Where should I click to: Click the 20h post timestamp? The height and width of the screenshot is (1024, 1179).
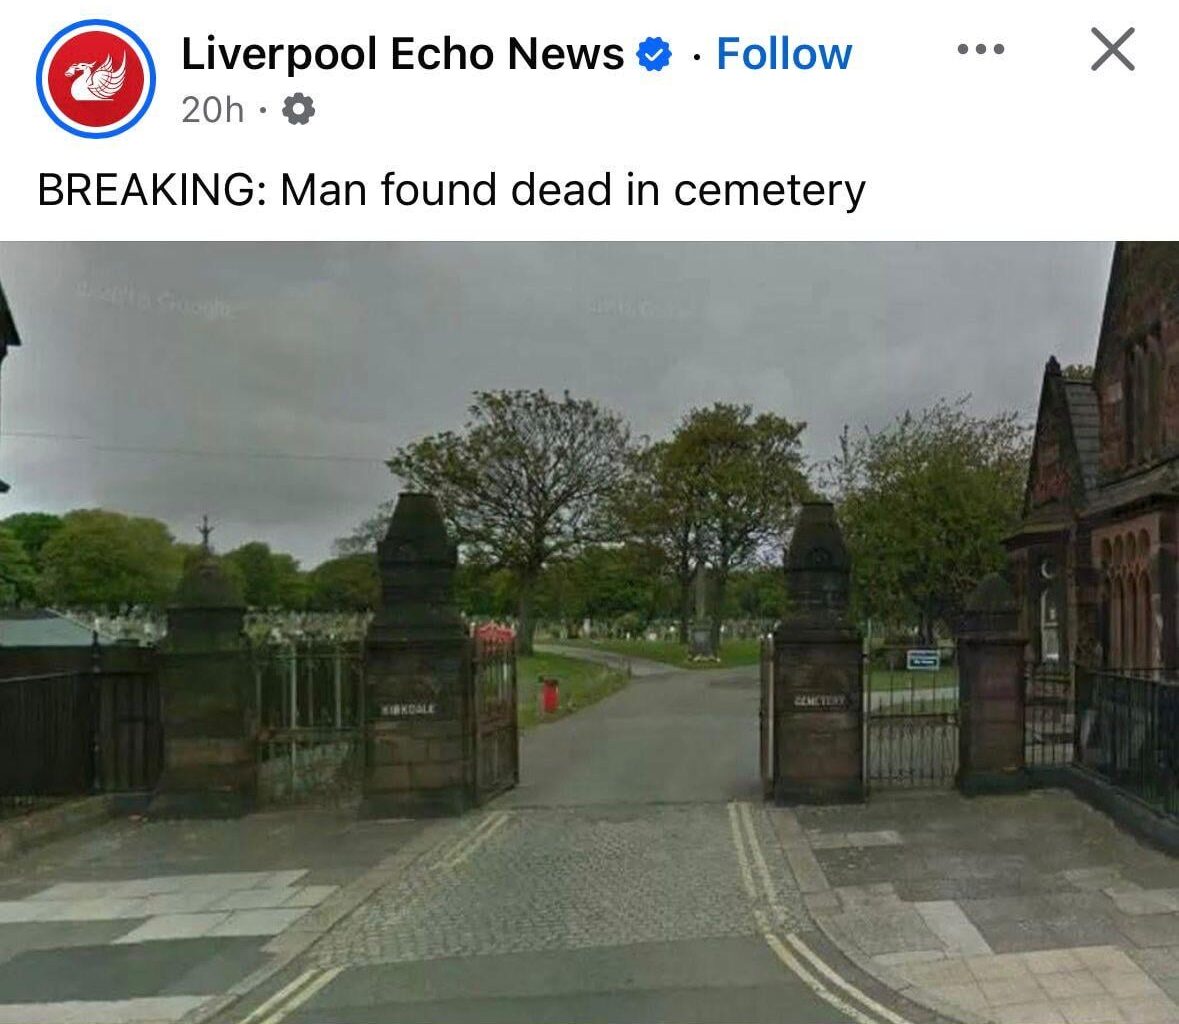point(213,111)
